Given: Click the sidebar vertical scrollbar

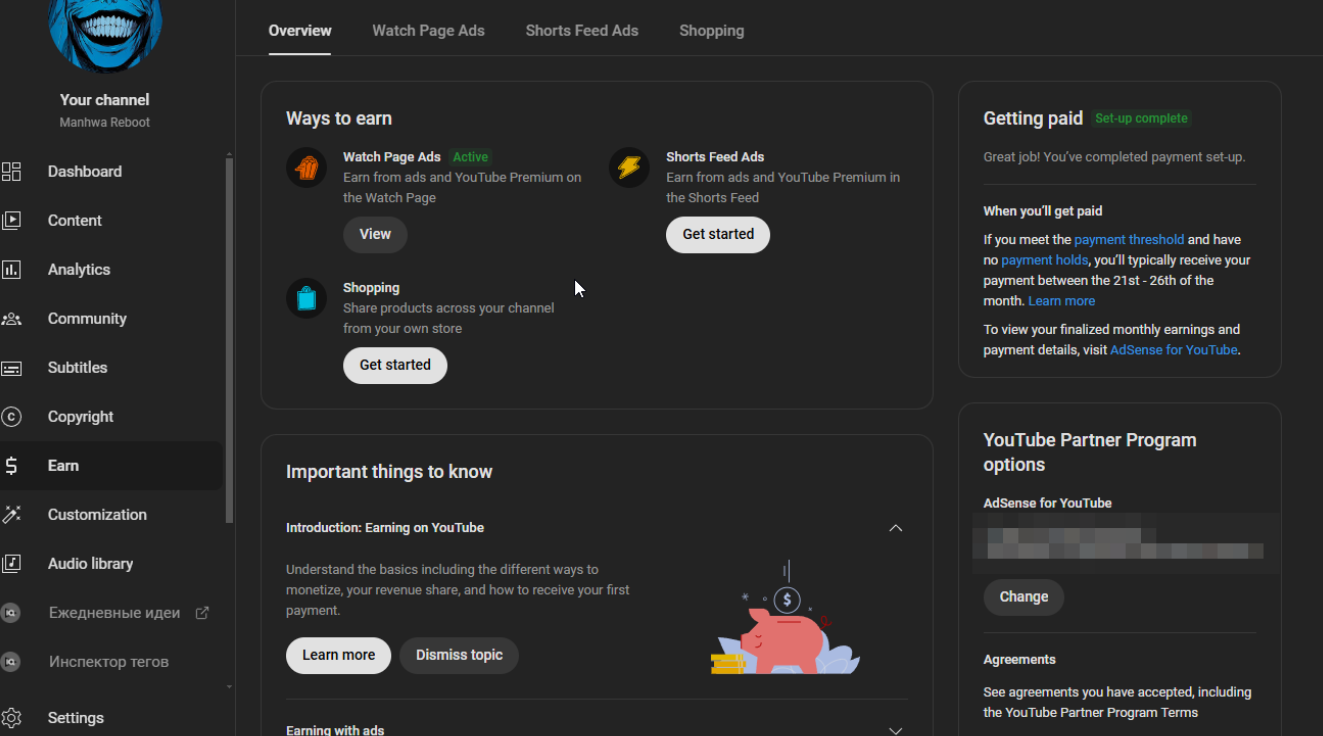Looking at the screenshot, I should (x=229, y=340).
